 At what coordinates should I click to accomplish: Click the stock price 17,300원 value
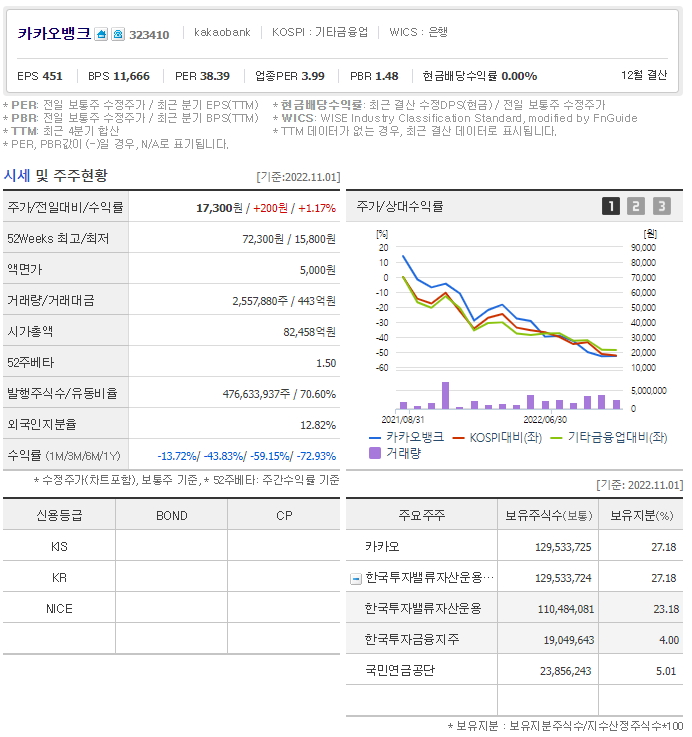219,208
